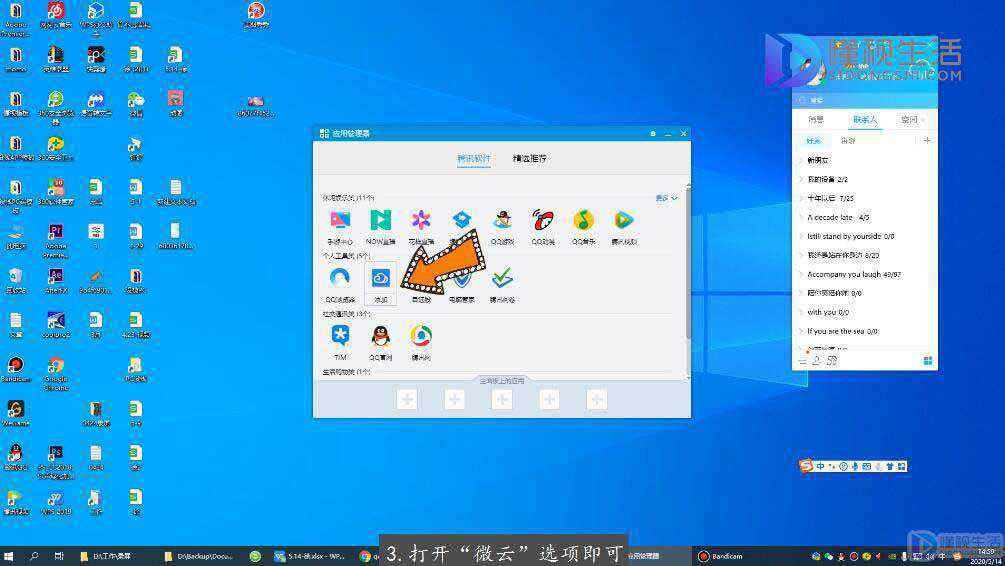Open 消息 tab in QQ panel
Image resolution: width=1005 pixels, height=566 pixels.
(815, 120)
